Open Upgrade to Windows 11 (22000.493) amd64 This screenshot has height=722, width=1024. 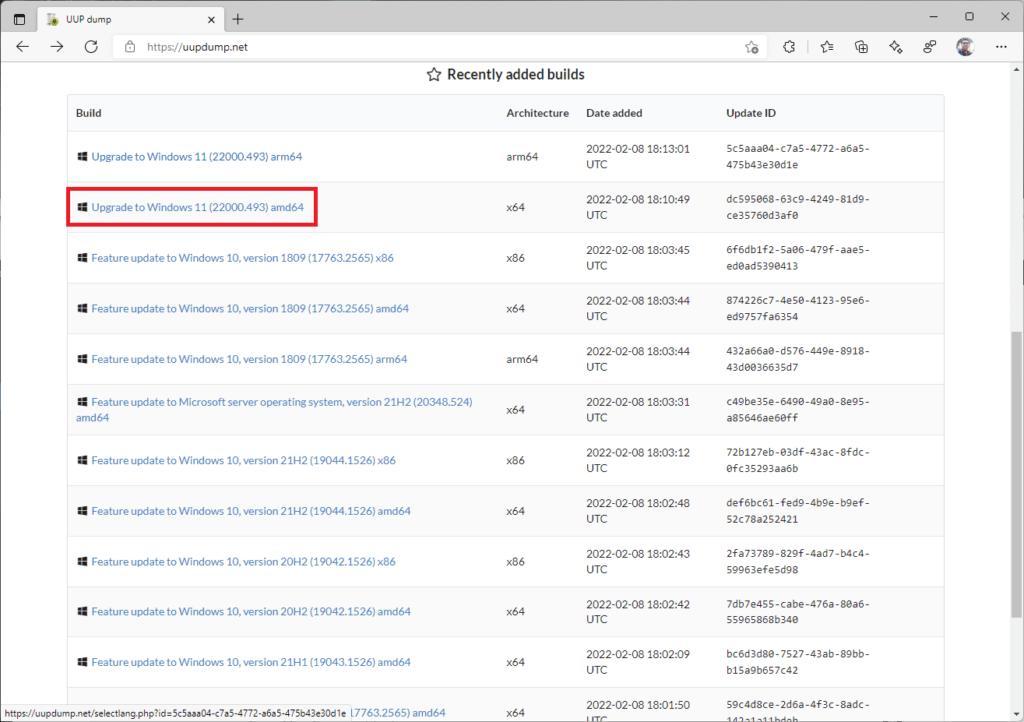pos(197,207)
